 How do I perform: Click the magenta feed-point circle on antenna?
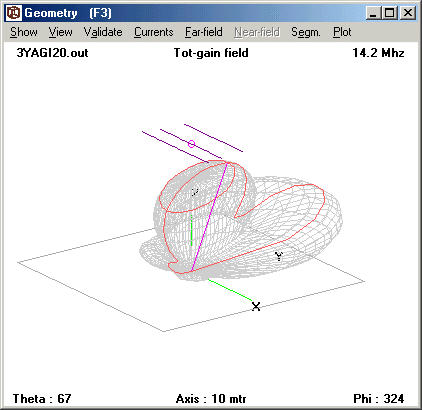point(191,144)
